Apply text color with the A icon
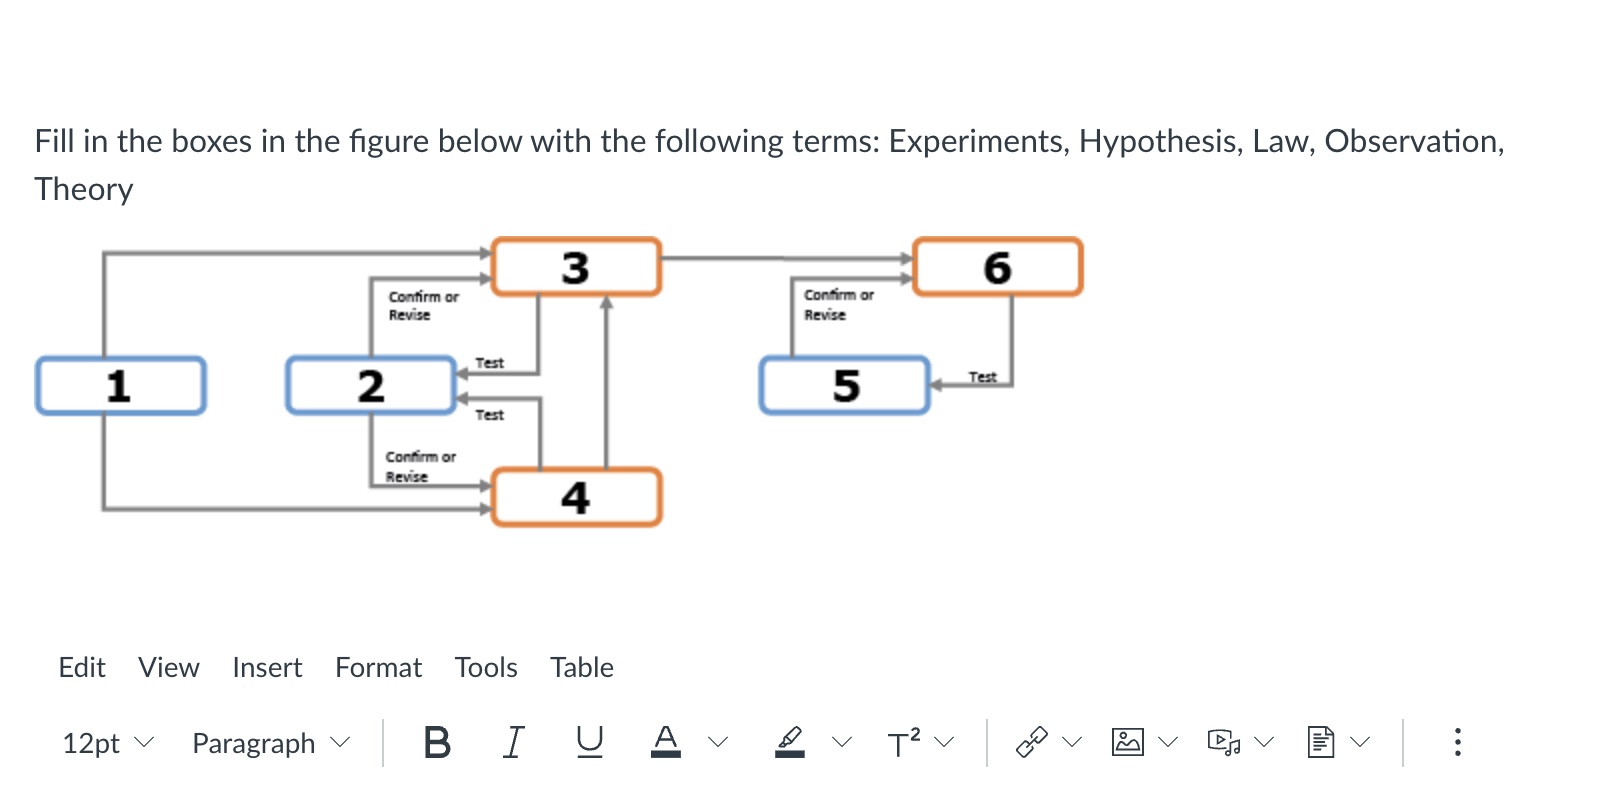 click(x=667, y=738)
